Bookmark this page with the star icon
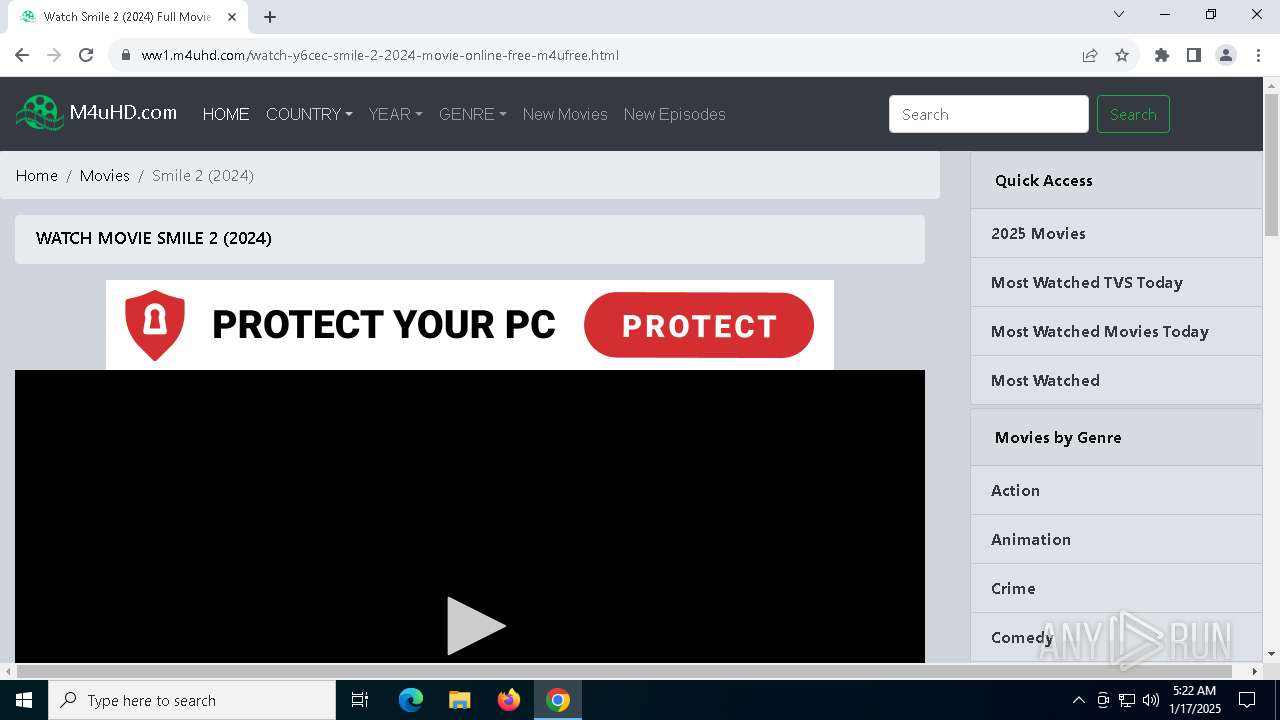The height and width of the screenshot is (720, 1280). [x=1122, y=55]
